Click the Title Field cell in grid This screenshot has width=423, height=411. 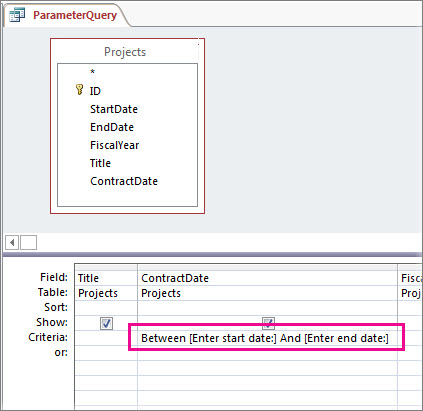point(106,278)
